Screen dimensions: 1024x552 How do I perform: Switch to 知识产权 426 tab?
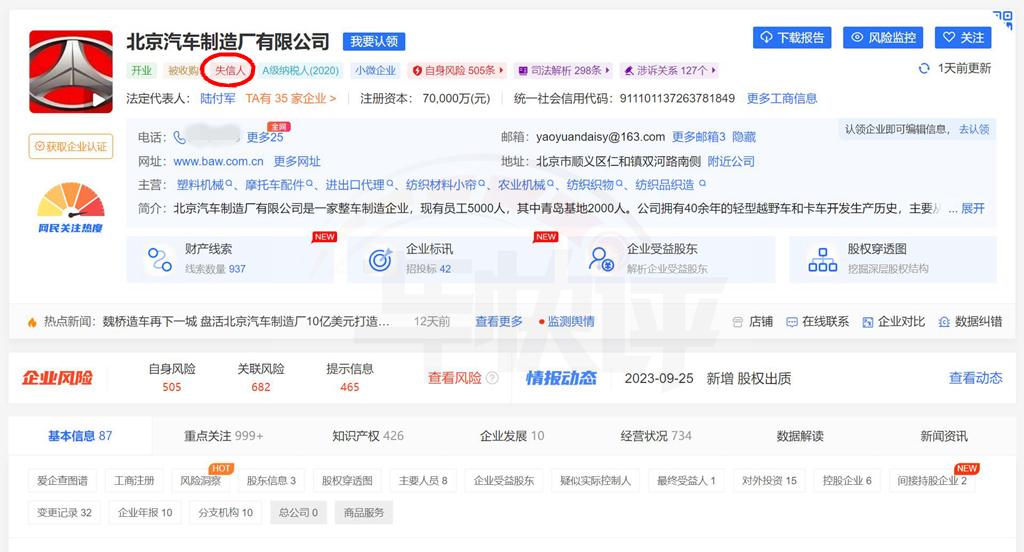(x=368, y=436)
